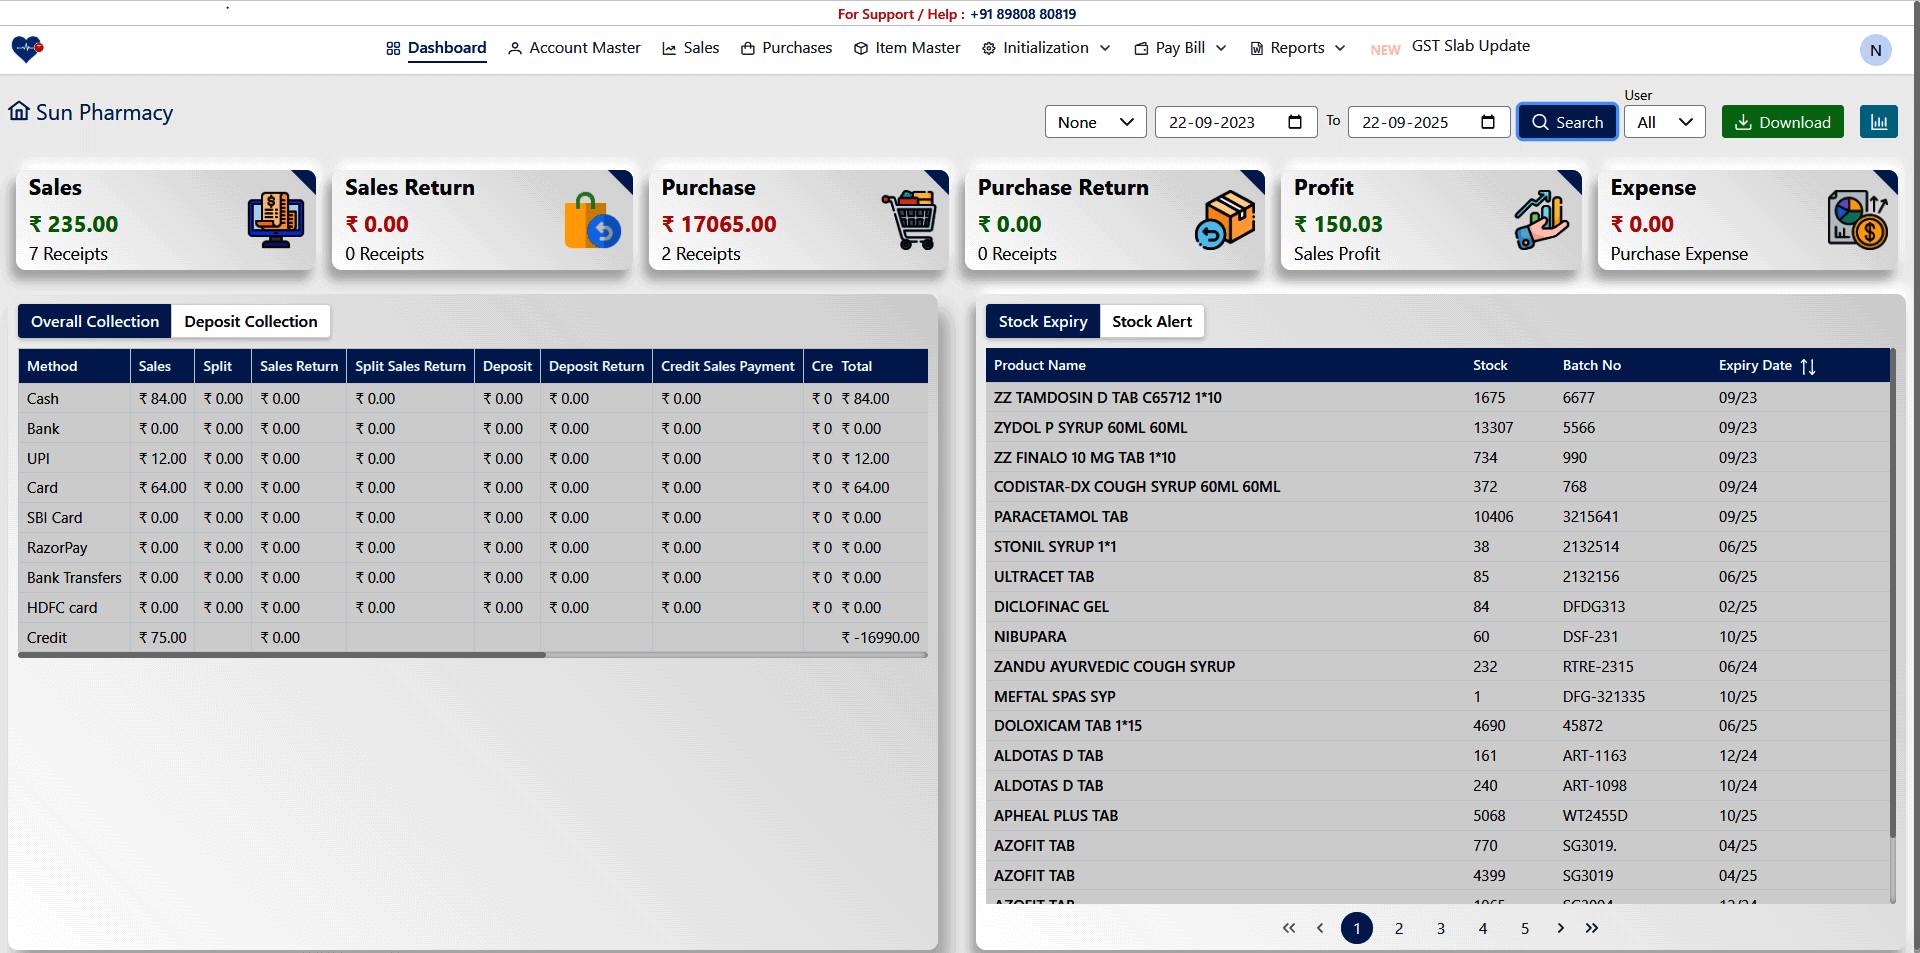Image resolution: width=1920 pixels, height=953 pixels.
Task: Click the pie chart icon on Expense card
Action: [1858, 219]
